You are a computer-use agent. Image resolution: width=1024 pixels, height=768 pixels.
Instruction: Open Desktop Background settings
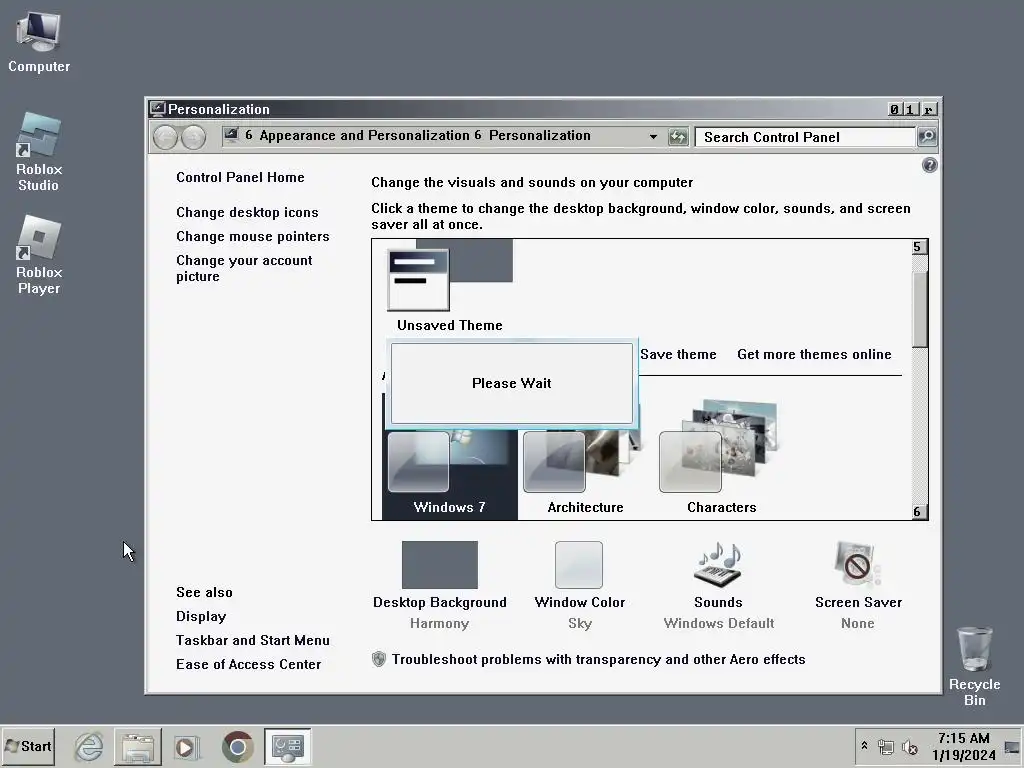pos(440,584)
